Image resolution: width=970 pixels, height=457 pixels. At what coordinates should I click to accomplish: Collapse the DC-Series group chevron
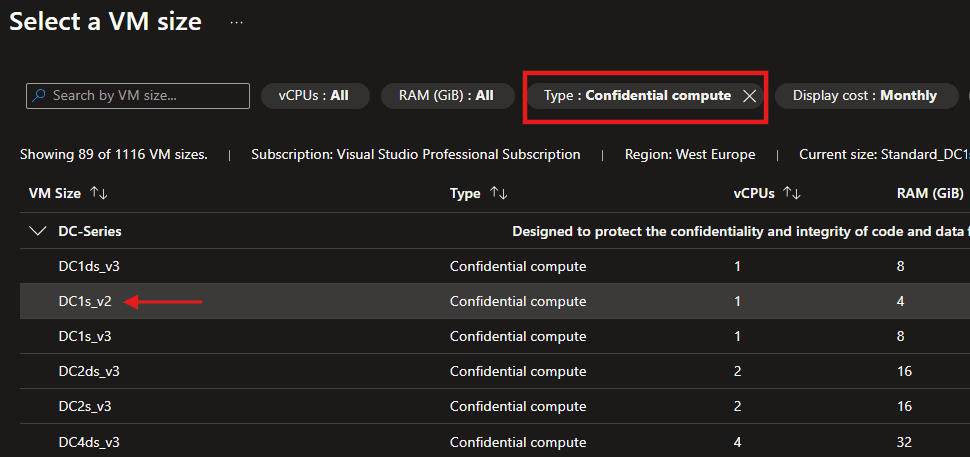[38, 231]
